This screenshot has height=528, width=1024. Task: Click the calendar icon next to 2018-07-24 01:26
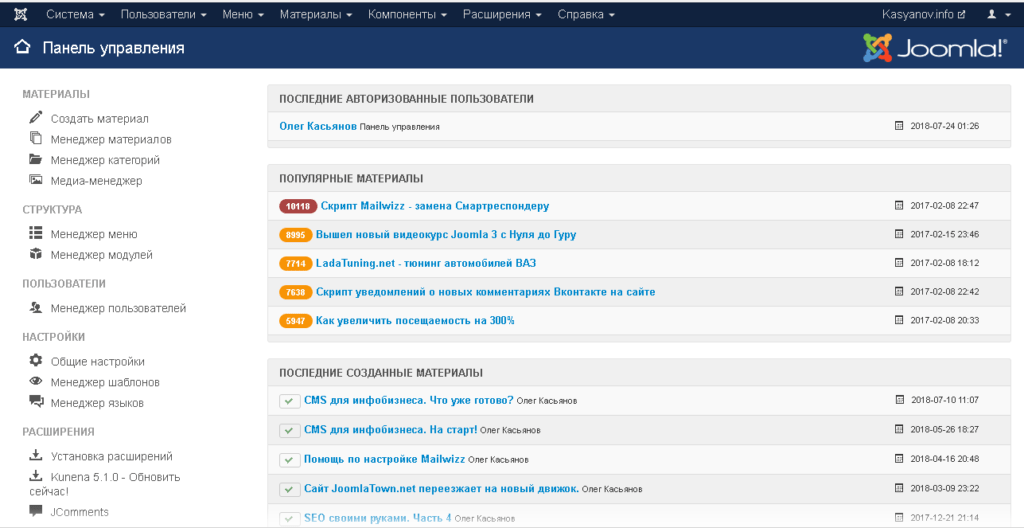coord(899,125)
